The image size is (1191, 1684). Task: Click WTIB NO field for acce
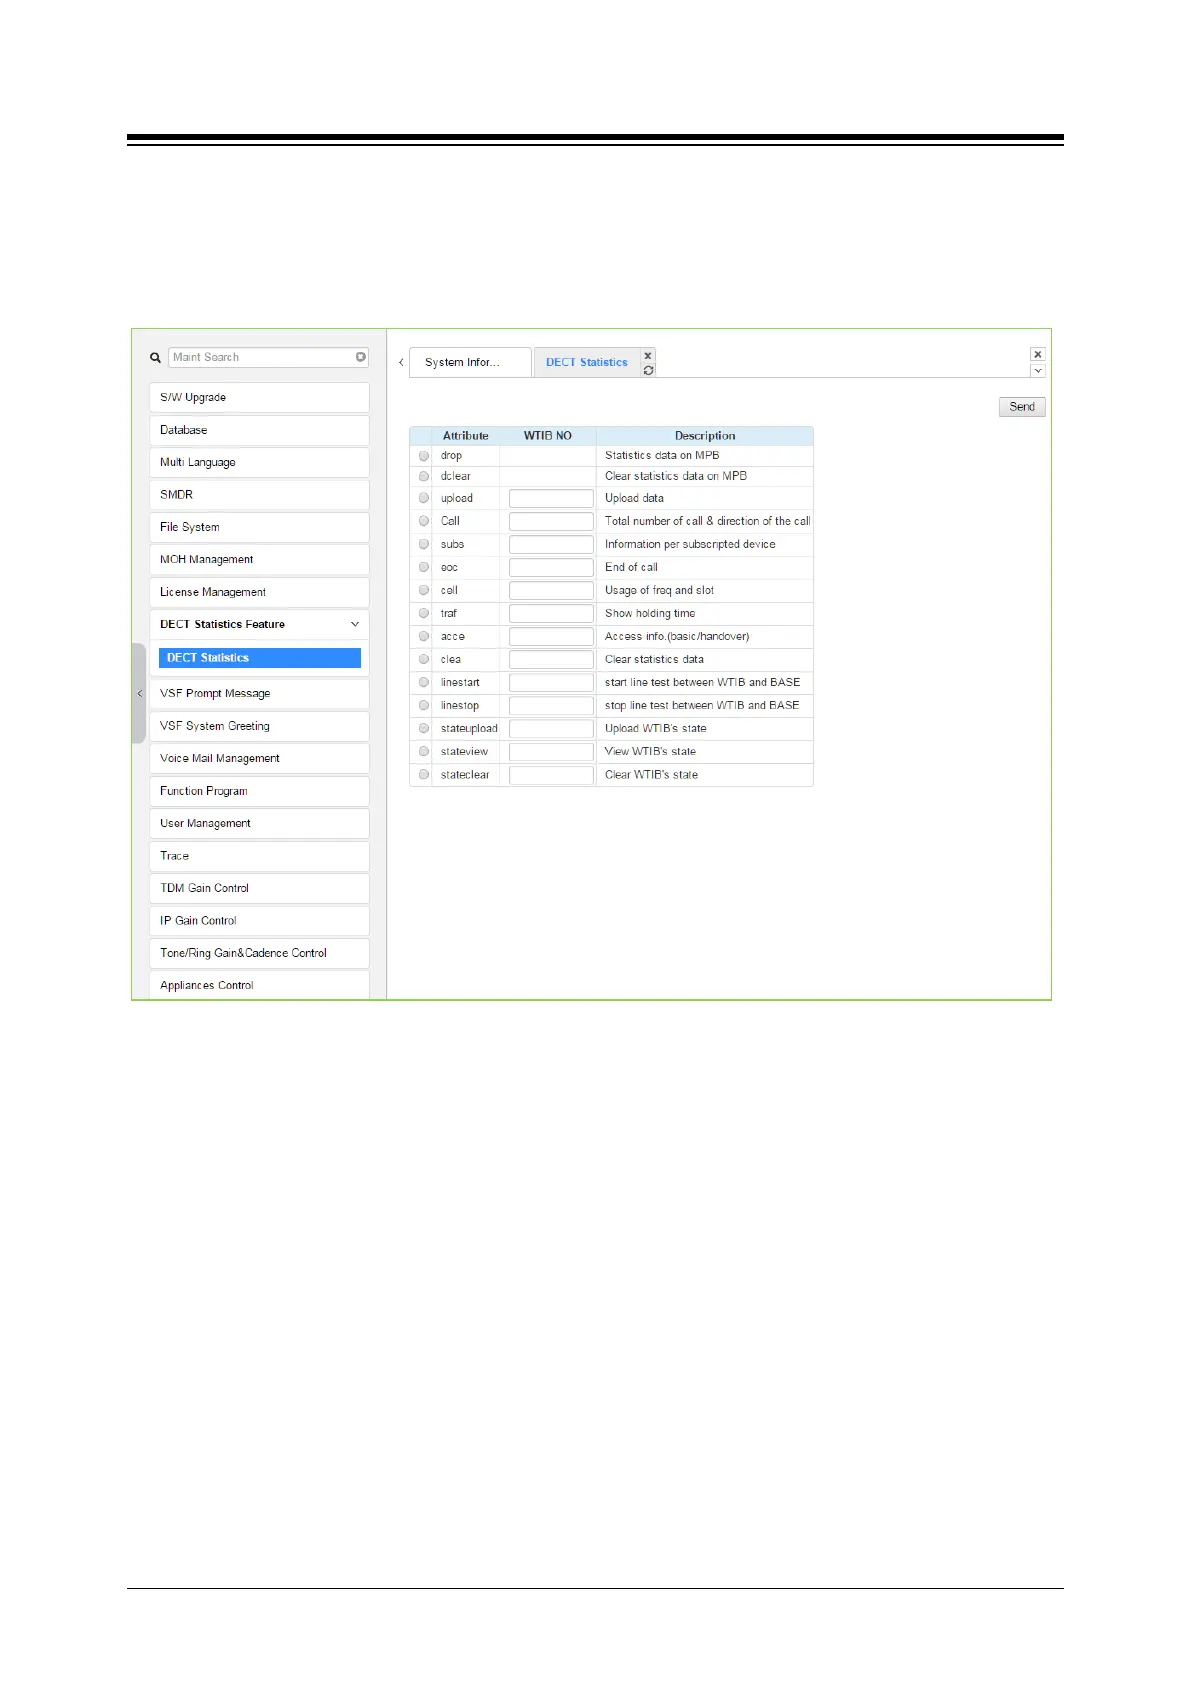(x=551, y=636)
